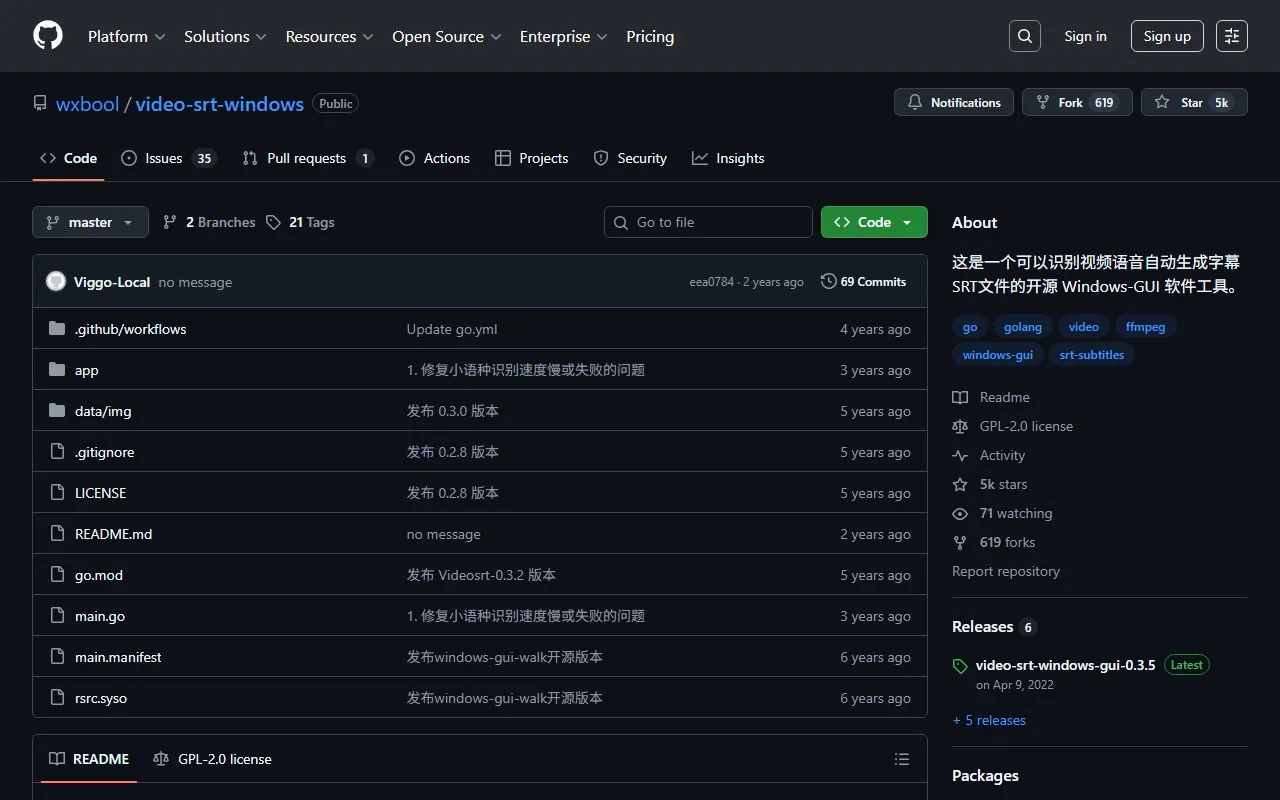Viewport: 1280px width, 800px height.
Task: Click the Notifications bell button
Action: pos(954,102)
